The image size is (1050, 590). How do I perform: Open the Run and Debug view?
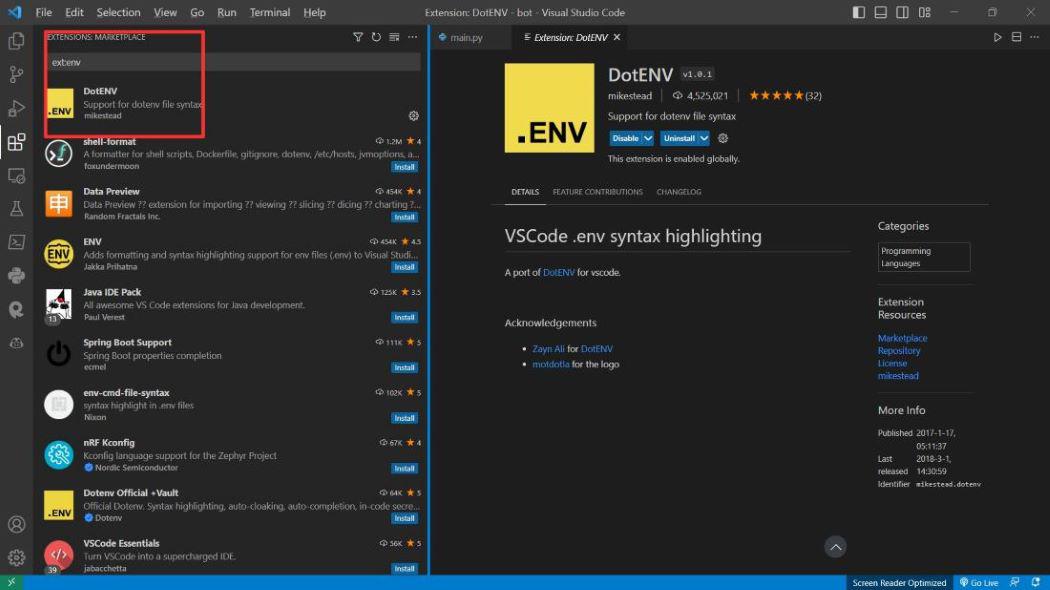[x=16, y=108]
